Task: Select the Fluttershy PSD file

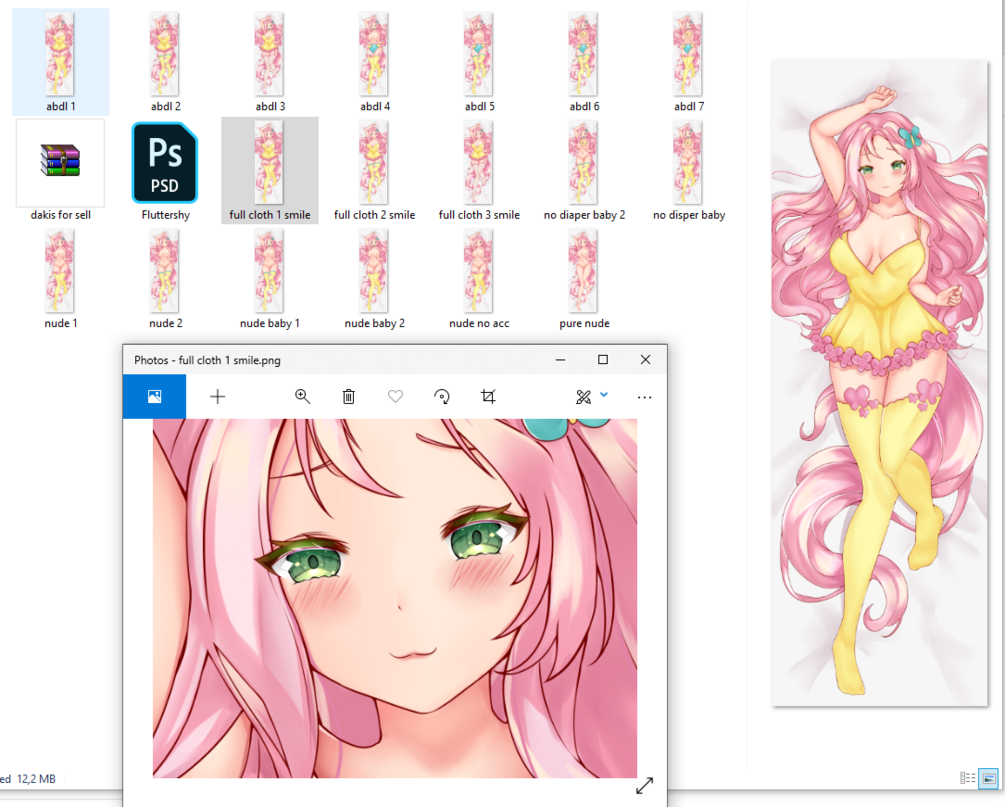Action: 165,171
